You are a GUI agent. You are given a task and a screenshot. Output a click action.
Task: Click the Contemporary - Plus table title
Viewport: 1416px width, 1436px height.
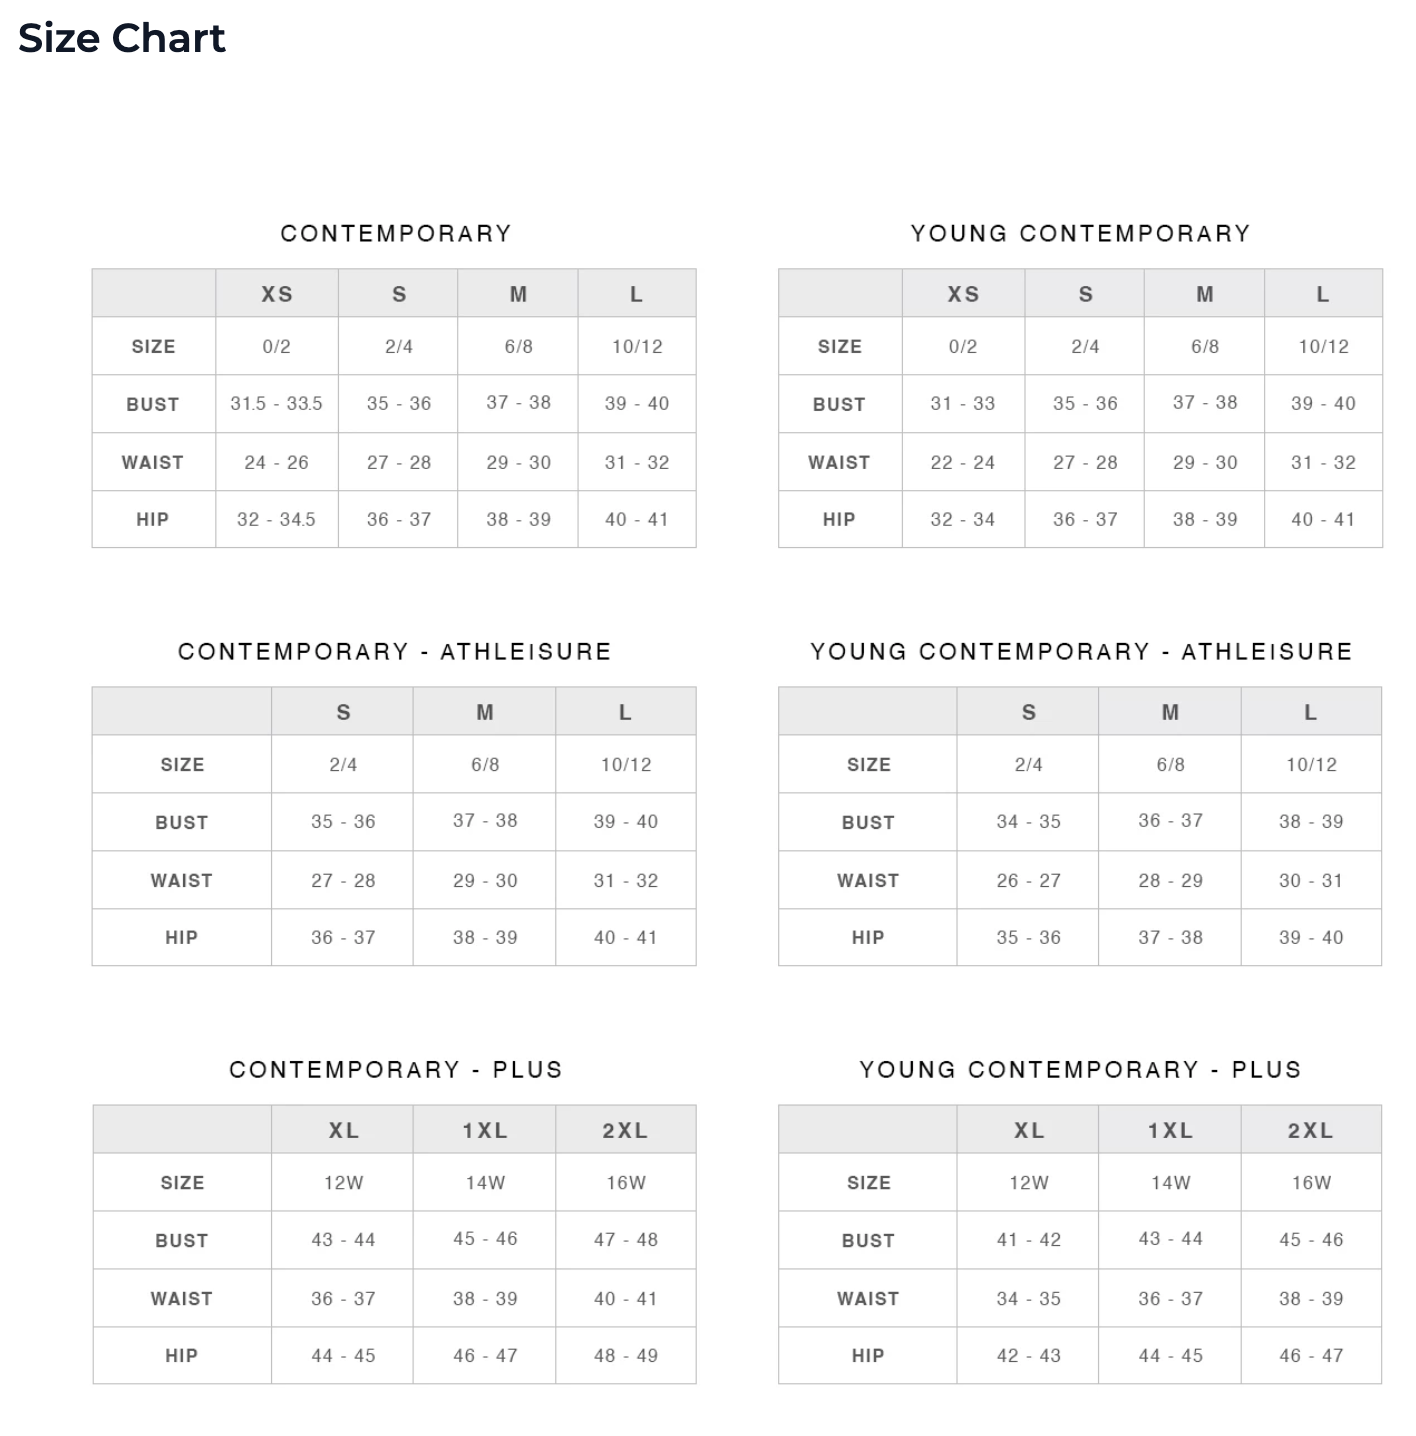pos(396,1069)
